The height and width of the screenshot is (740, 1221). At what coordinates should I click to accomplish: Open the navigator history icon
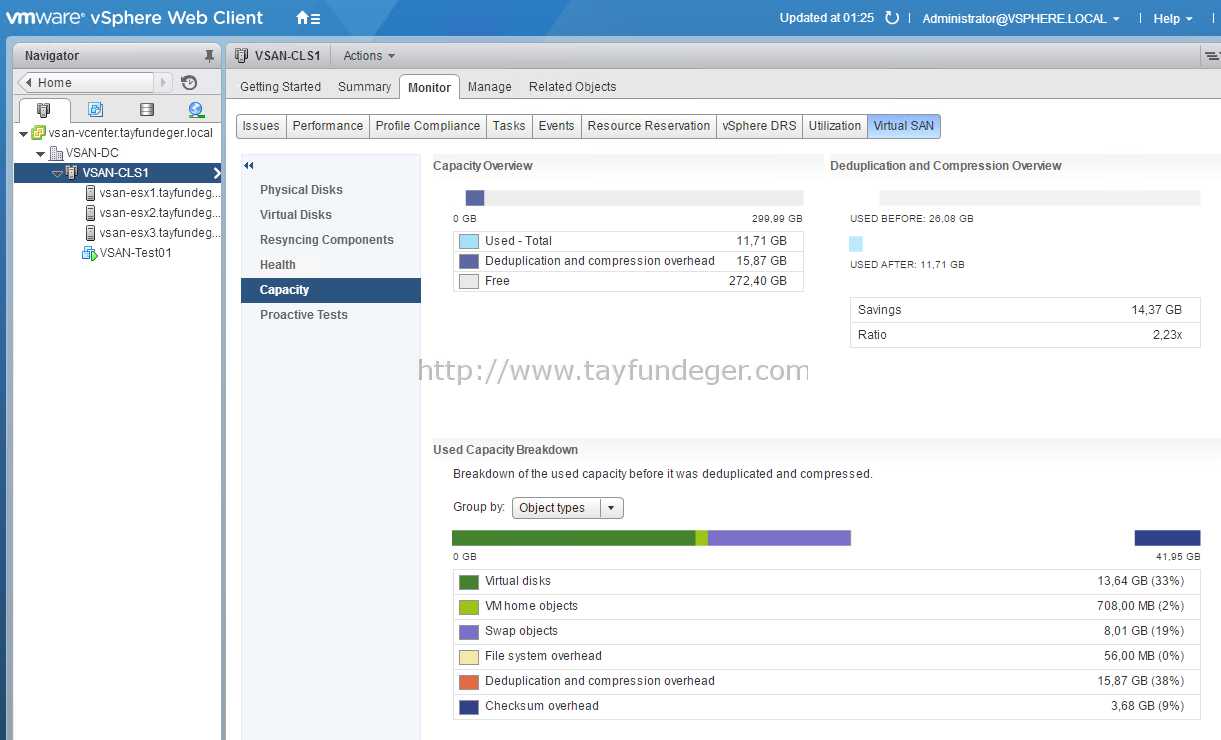(x=189, y=83)
